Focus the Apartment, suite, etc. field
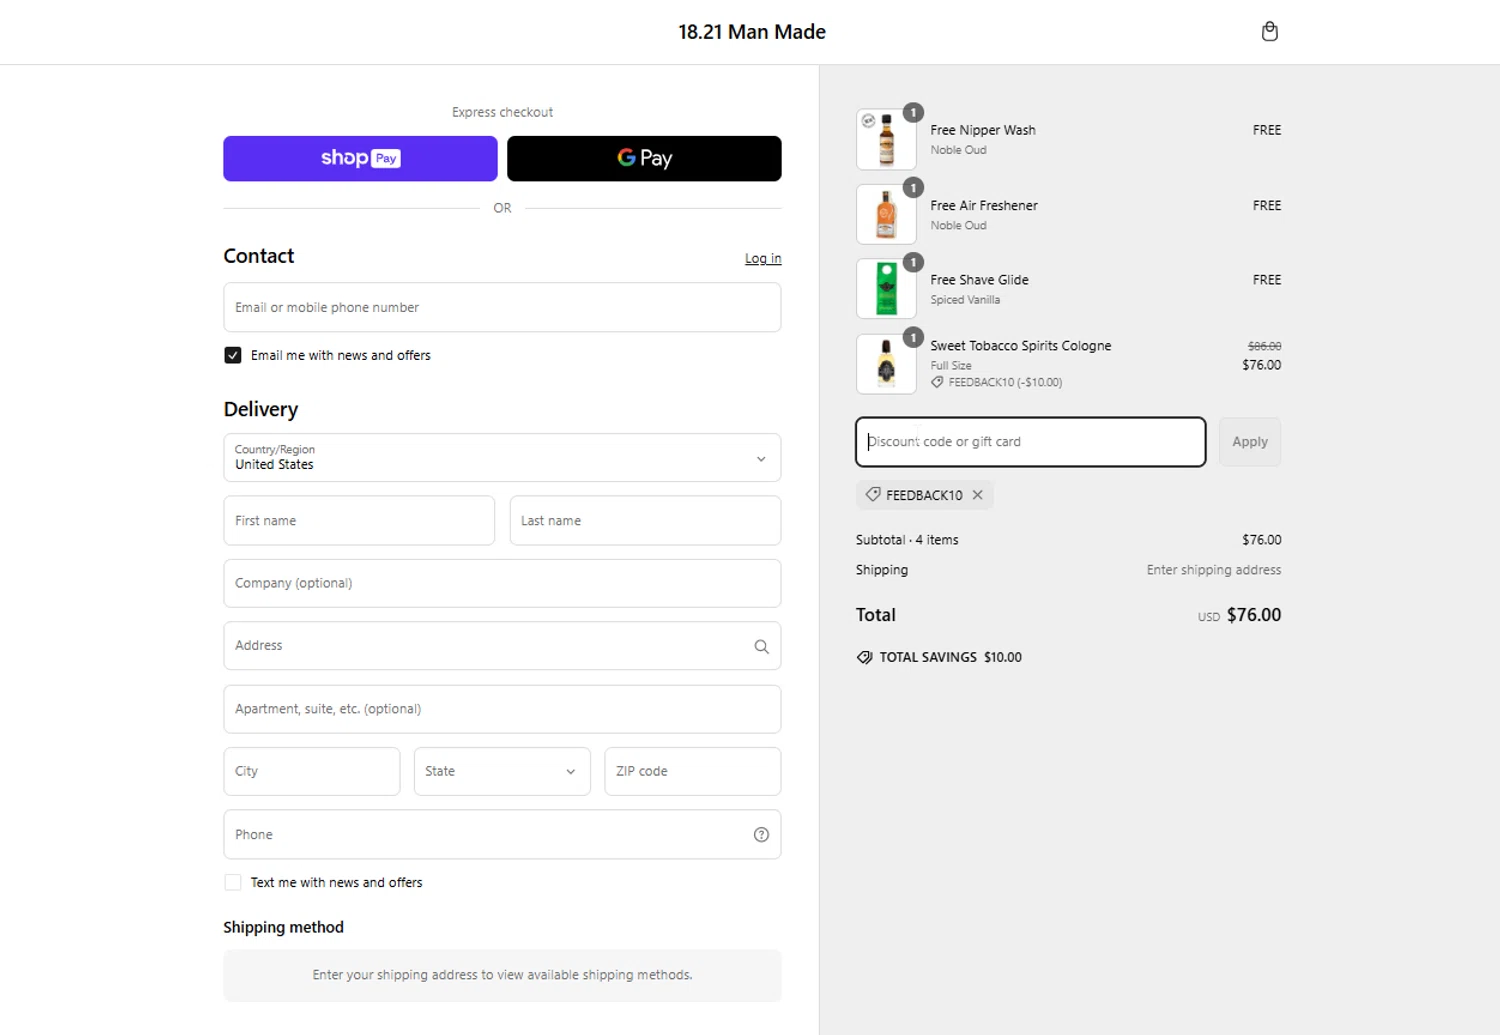The height and width of the screenshot is (1035, 1500). point(502,709)
